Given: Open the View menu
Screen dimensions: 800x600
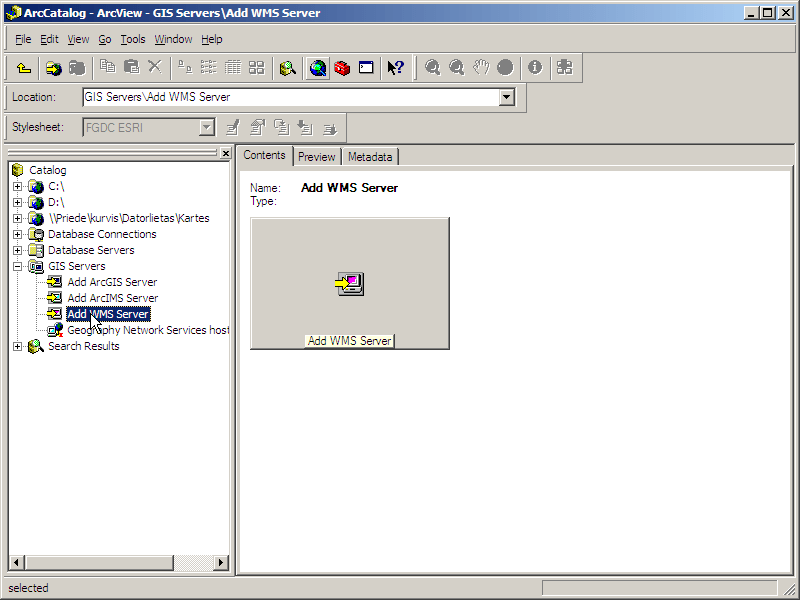Looking at the screenshot, I should pyautogui.click(x=78, y=39).
